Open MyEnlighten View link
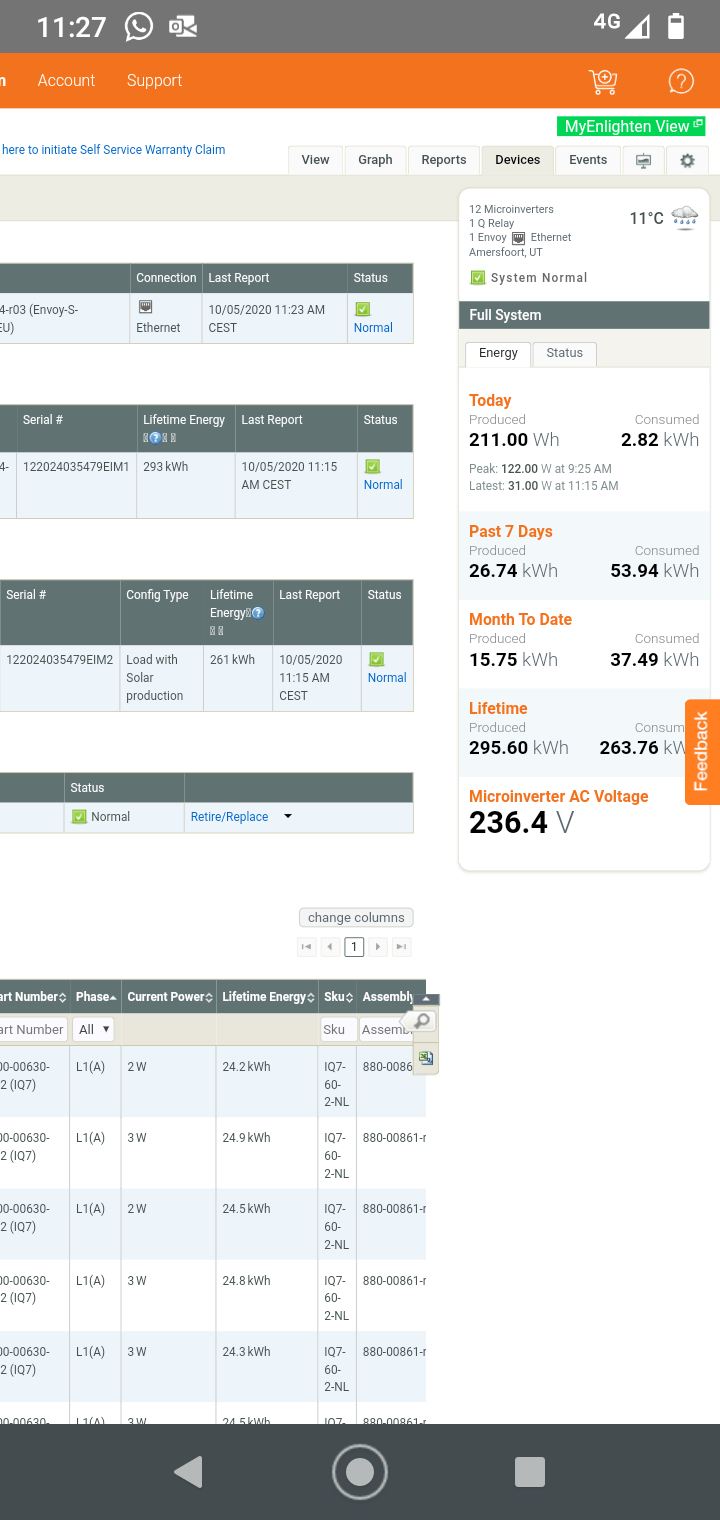Image resolution: width=720 pixels, height=1520 pixels. coord(630,126)
